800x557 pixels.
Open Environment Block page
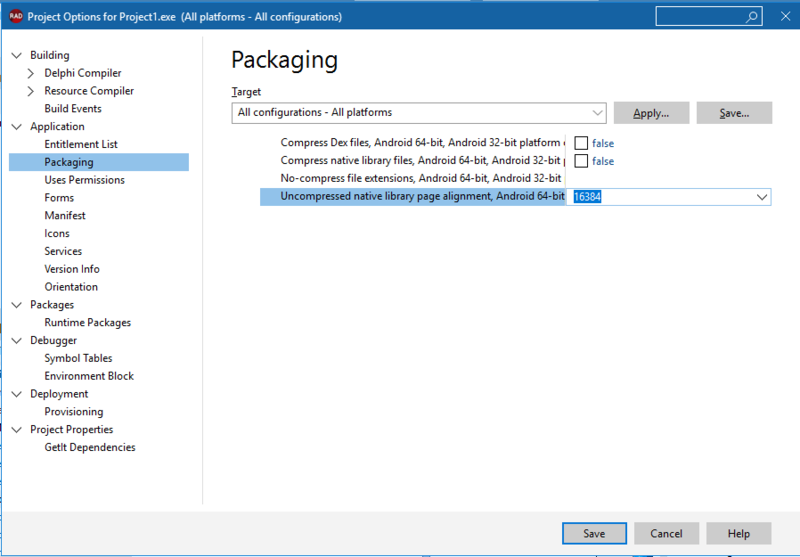click(x=89, y=376)
